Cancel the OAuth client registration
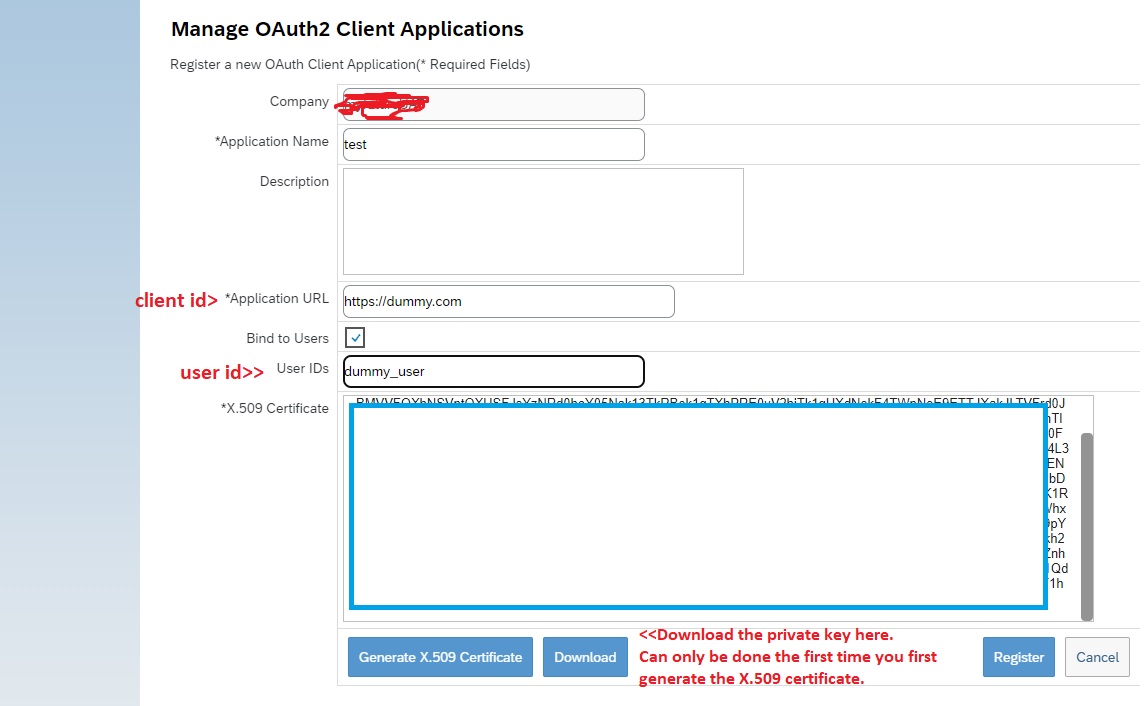The height and width of the screenshot is (706, 1147). tap(1097, 657)
